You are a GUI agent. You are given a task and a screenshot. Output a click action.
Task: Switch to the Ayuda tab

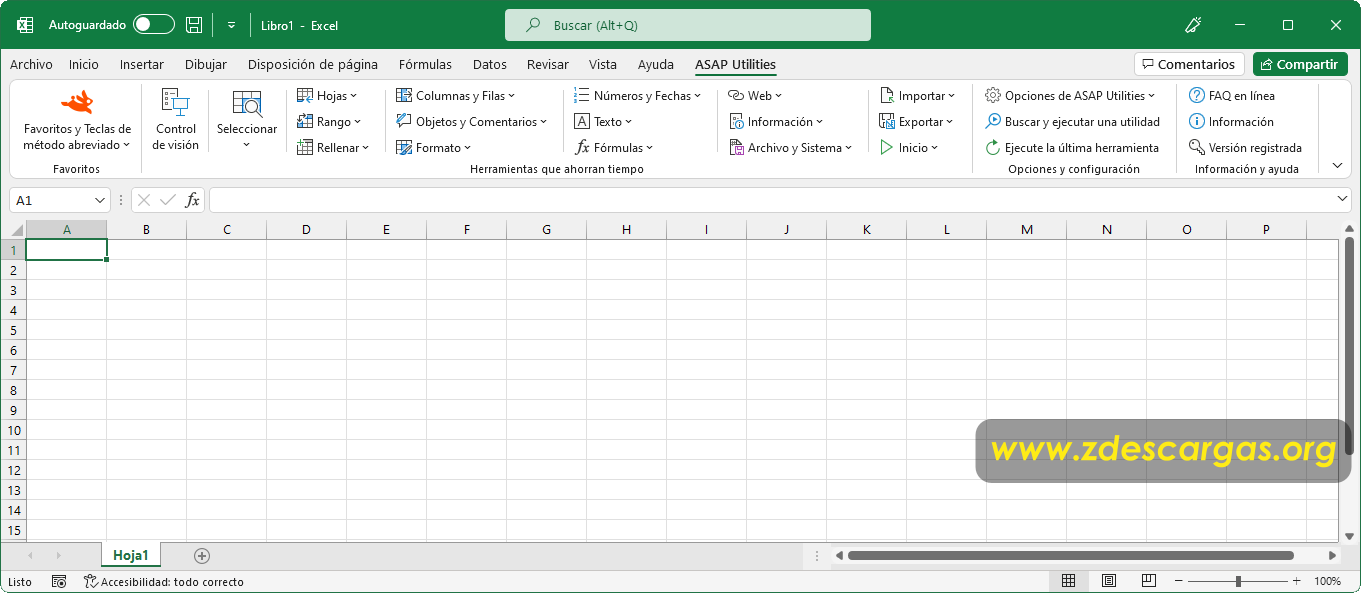point(656,64)
